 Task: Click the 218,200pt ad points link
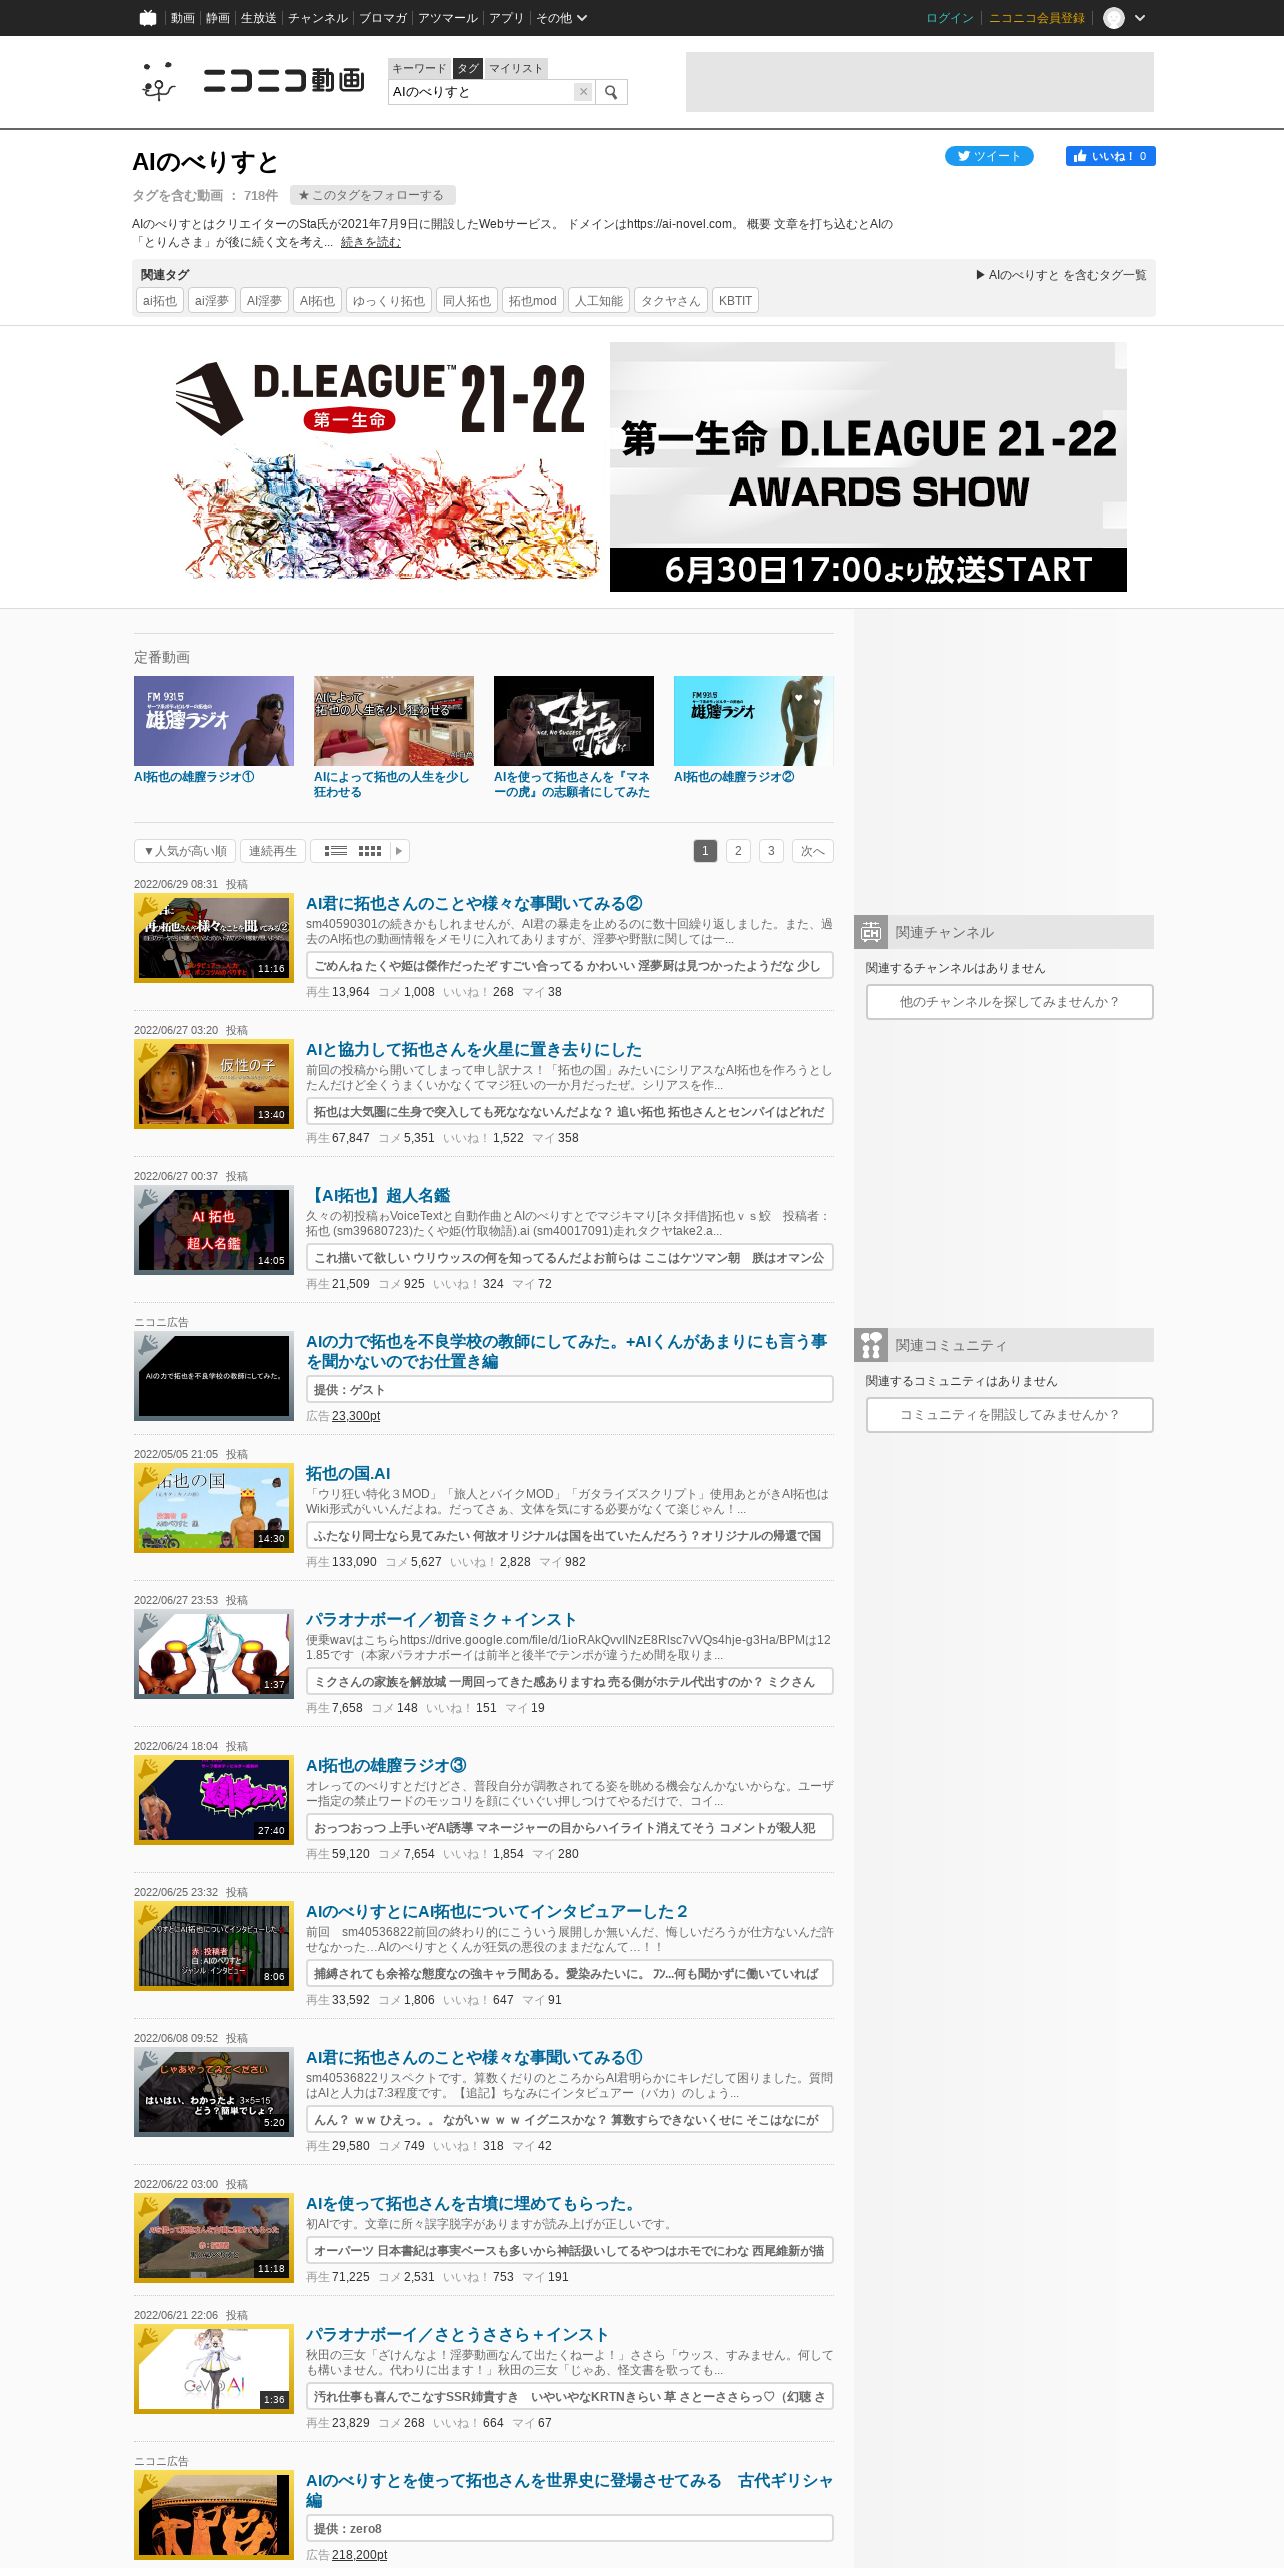[x=359, y=2555]
